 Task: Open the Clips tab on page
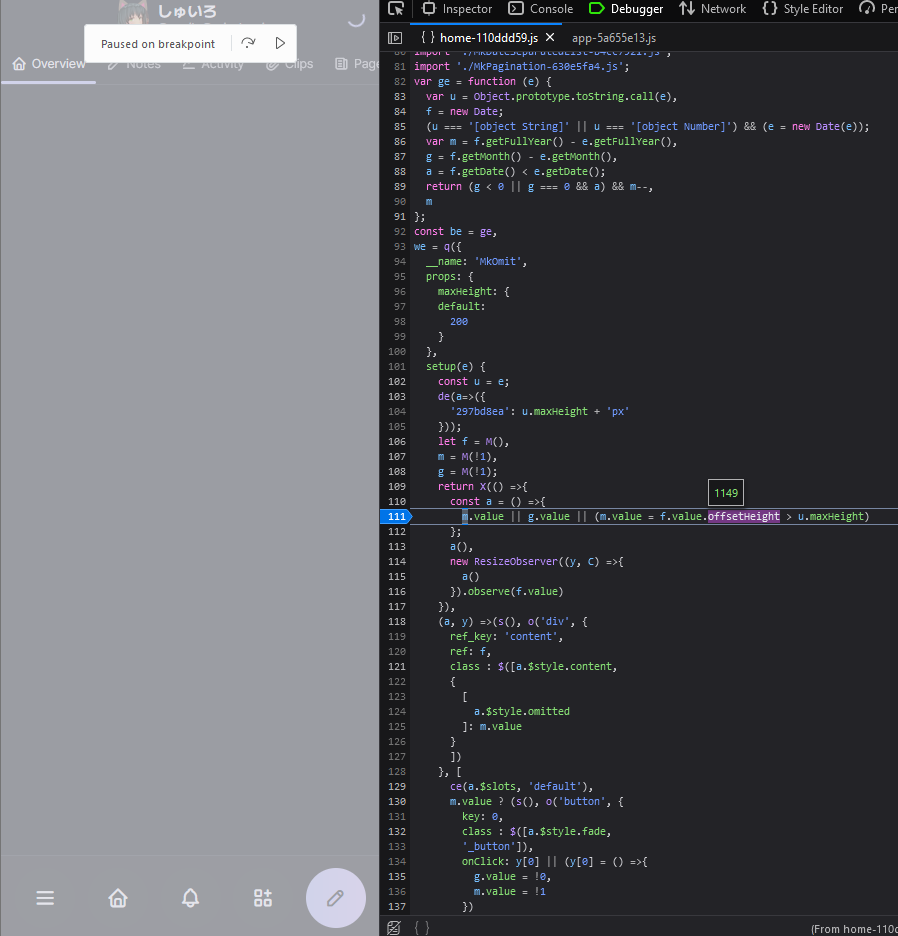290,64
